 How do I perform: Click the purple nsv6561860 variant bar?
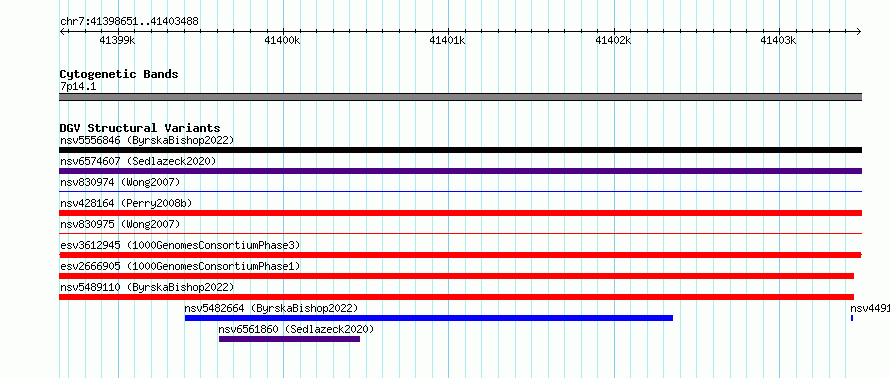coord(289,339)
